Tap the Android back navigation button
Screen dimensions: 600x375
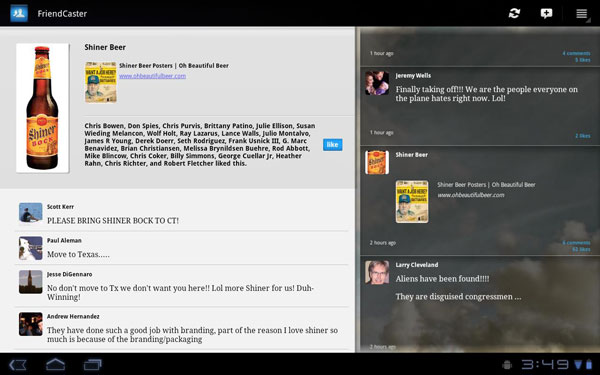pyautogui.click(x=18, y=364)
